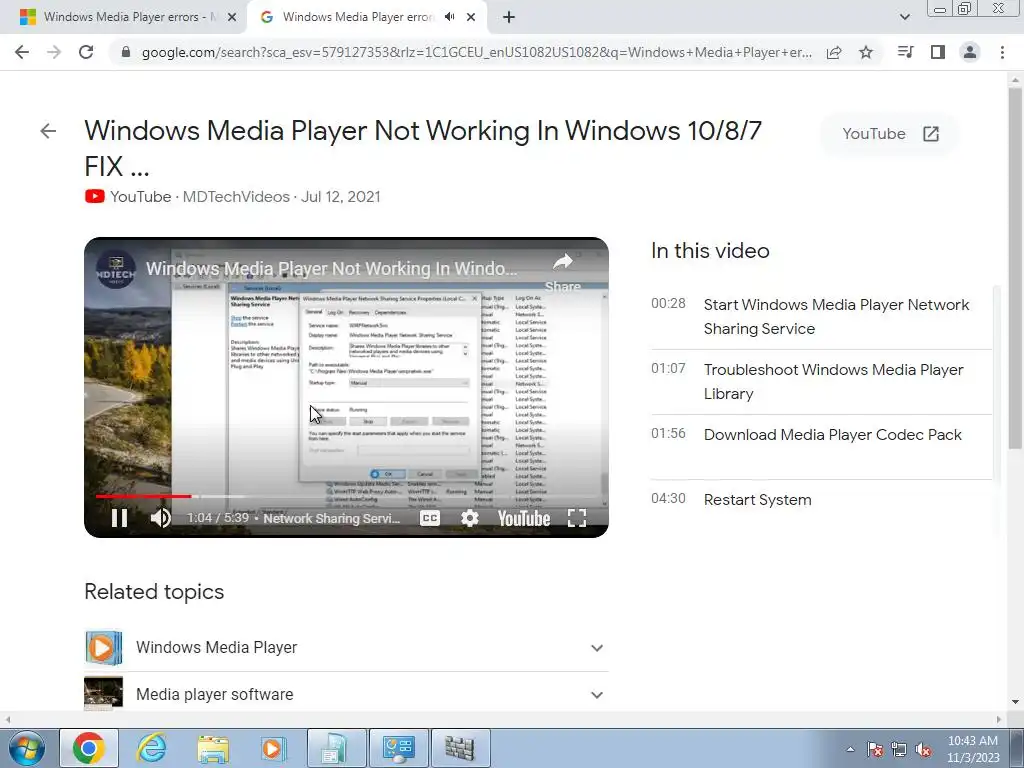The height and width of the screenshot is (768, 1024).
Task: Jump to 04:30 Restart System chapter
Action: tap(821, 500)
